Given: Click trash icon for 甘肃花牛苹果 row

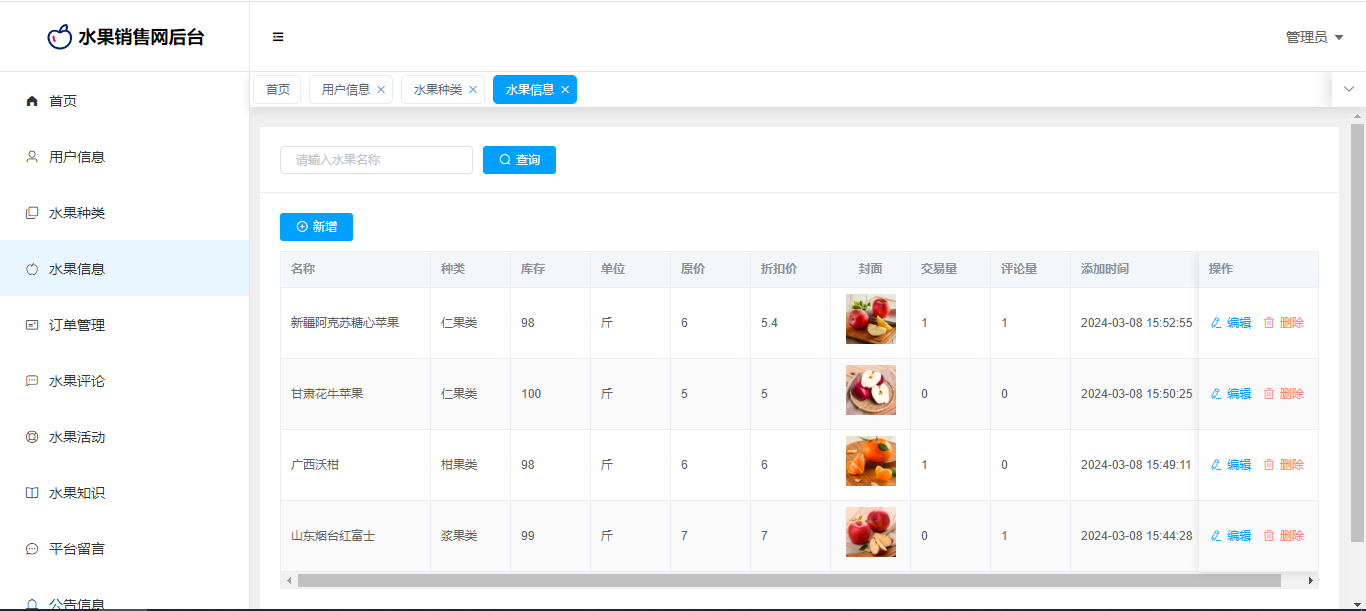Looking at the screenshot, I should click(x=1269, y=394).
